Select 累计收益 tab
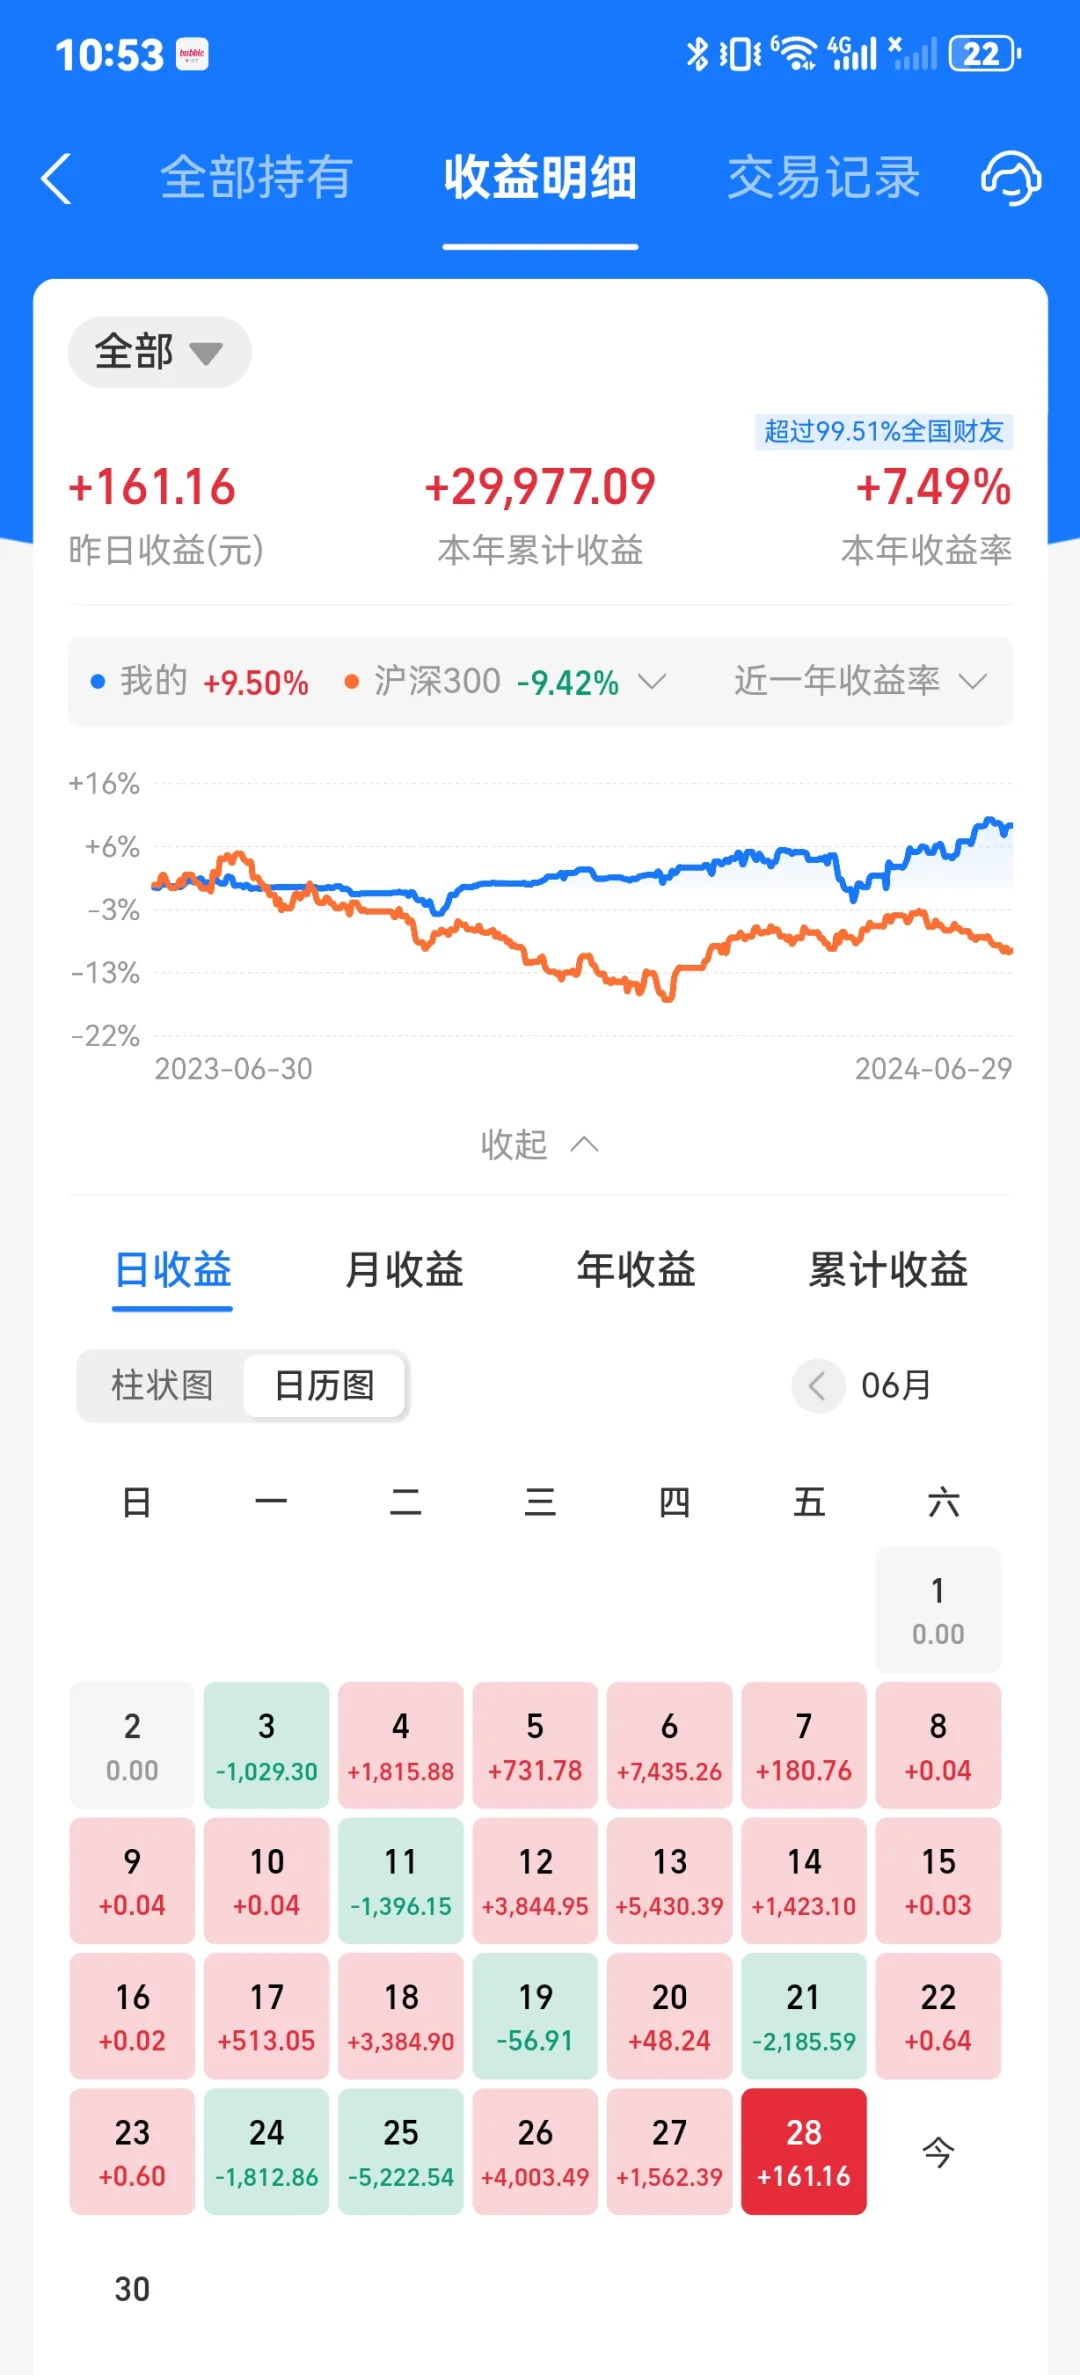The width and height of the screenshot is (1080, 2375). point(888,1270)
